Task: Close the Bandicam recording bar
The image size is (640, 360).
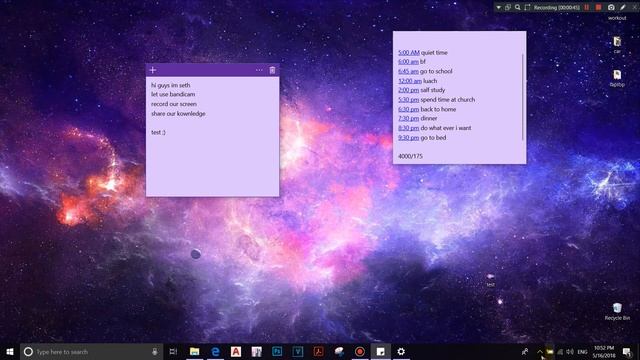Action: click(635, 7)
